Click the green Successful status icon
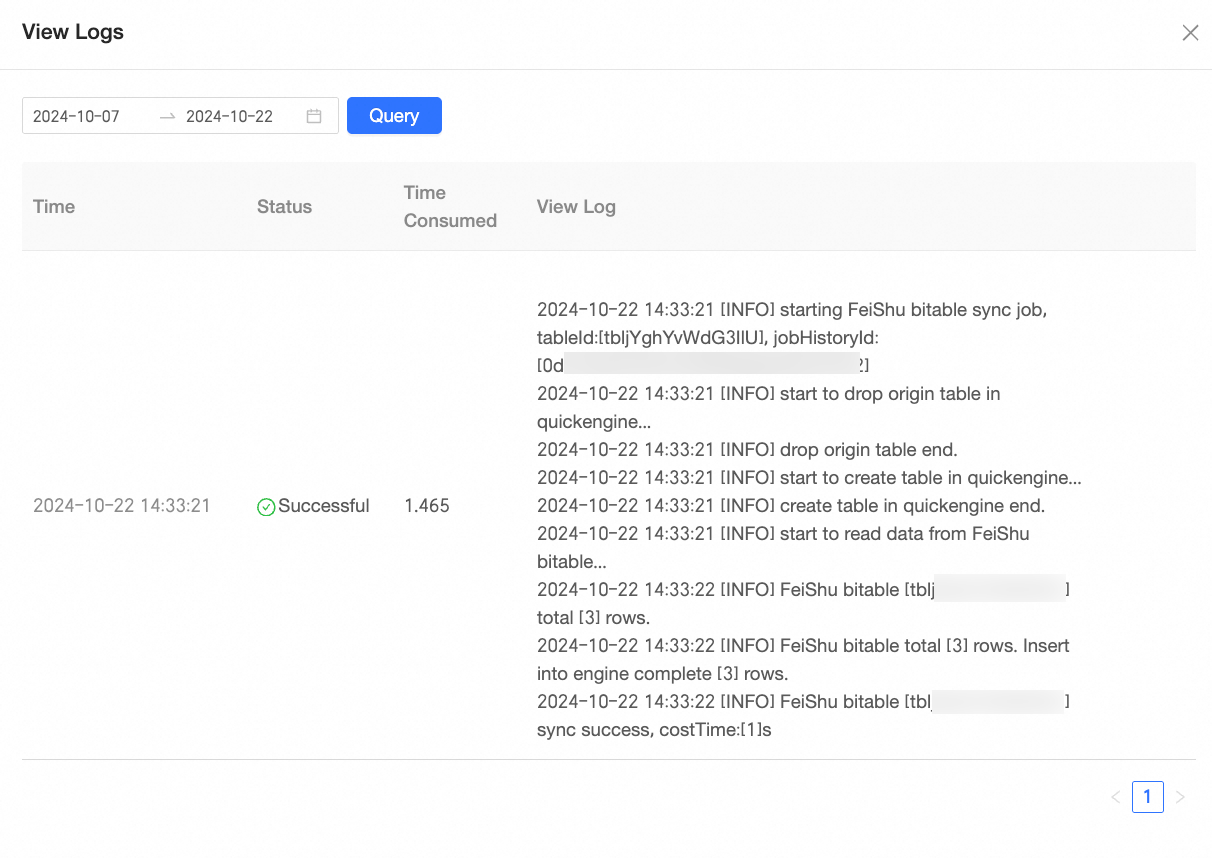This screenshot has width=1212, height=858. (x=266, y=507)
